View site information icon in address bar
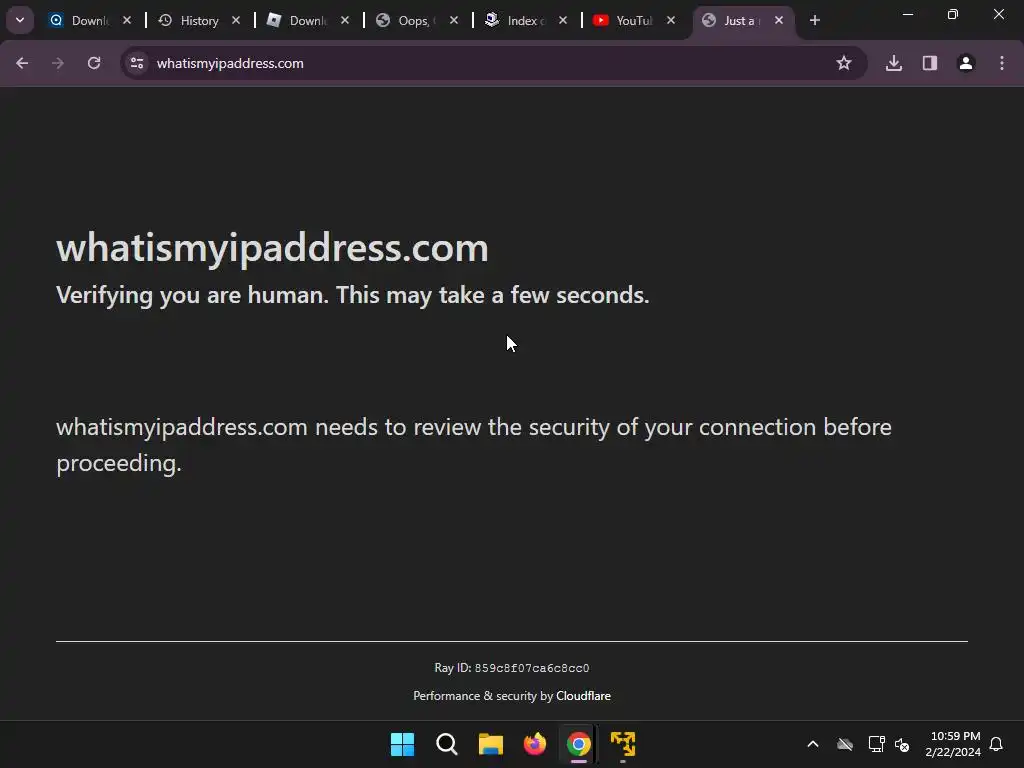The image size is (1024, 768). point(137,63)
